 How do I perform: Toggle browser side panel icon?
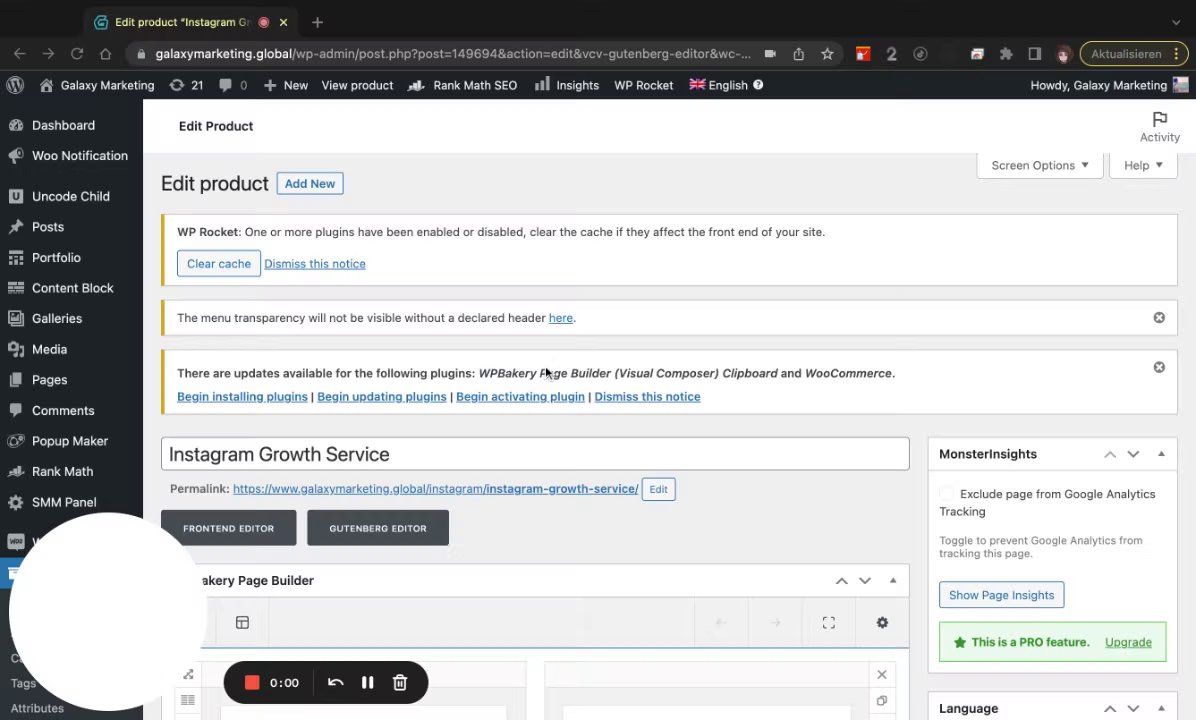coord(1034,53)
